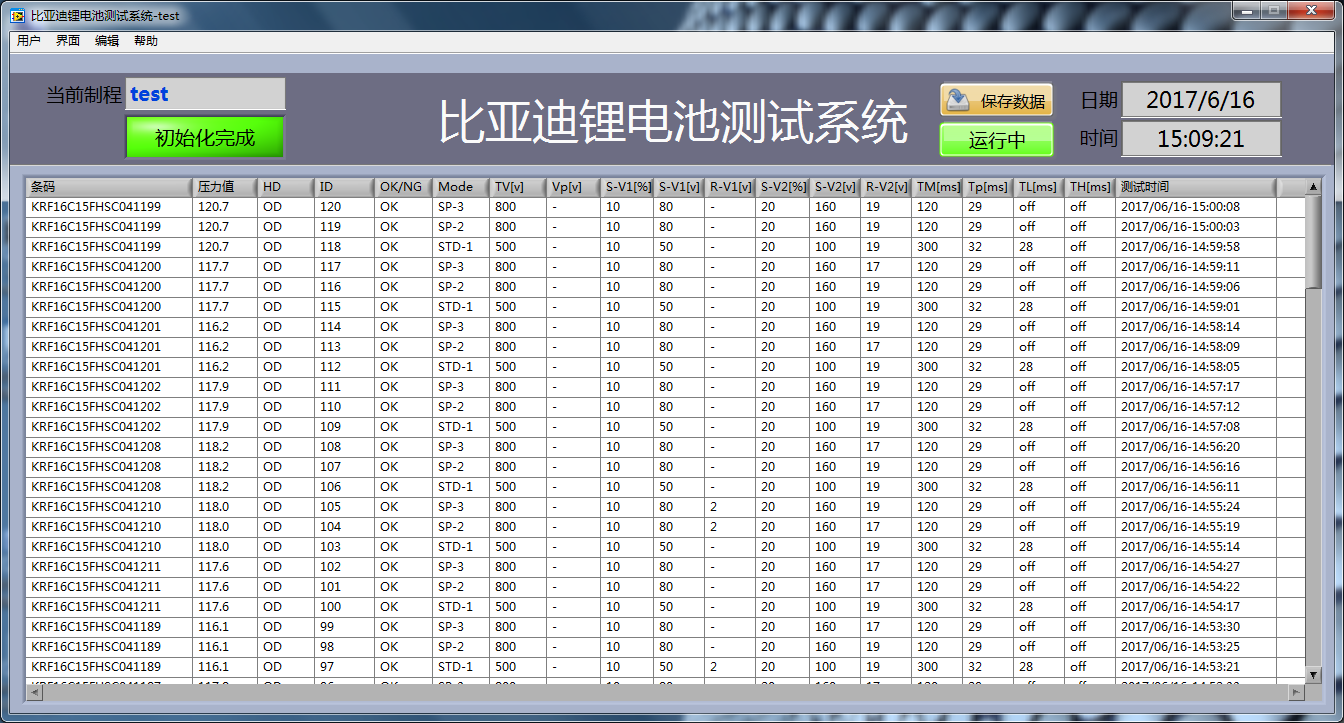Viewport: 1344px width, 723px height.
Task: Click the horizontal scroll right arrow
Action: pyautogui.click(x=1296, y=691)
